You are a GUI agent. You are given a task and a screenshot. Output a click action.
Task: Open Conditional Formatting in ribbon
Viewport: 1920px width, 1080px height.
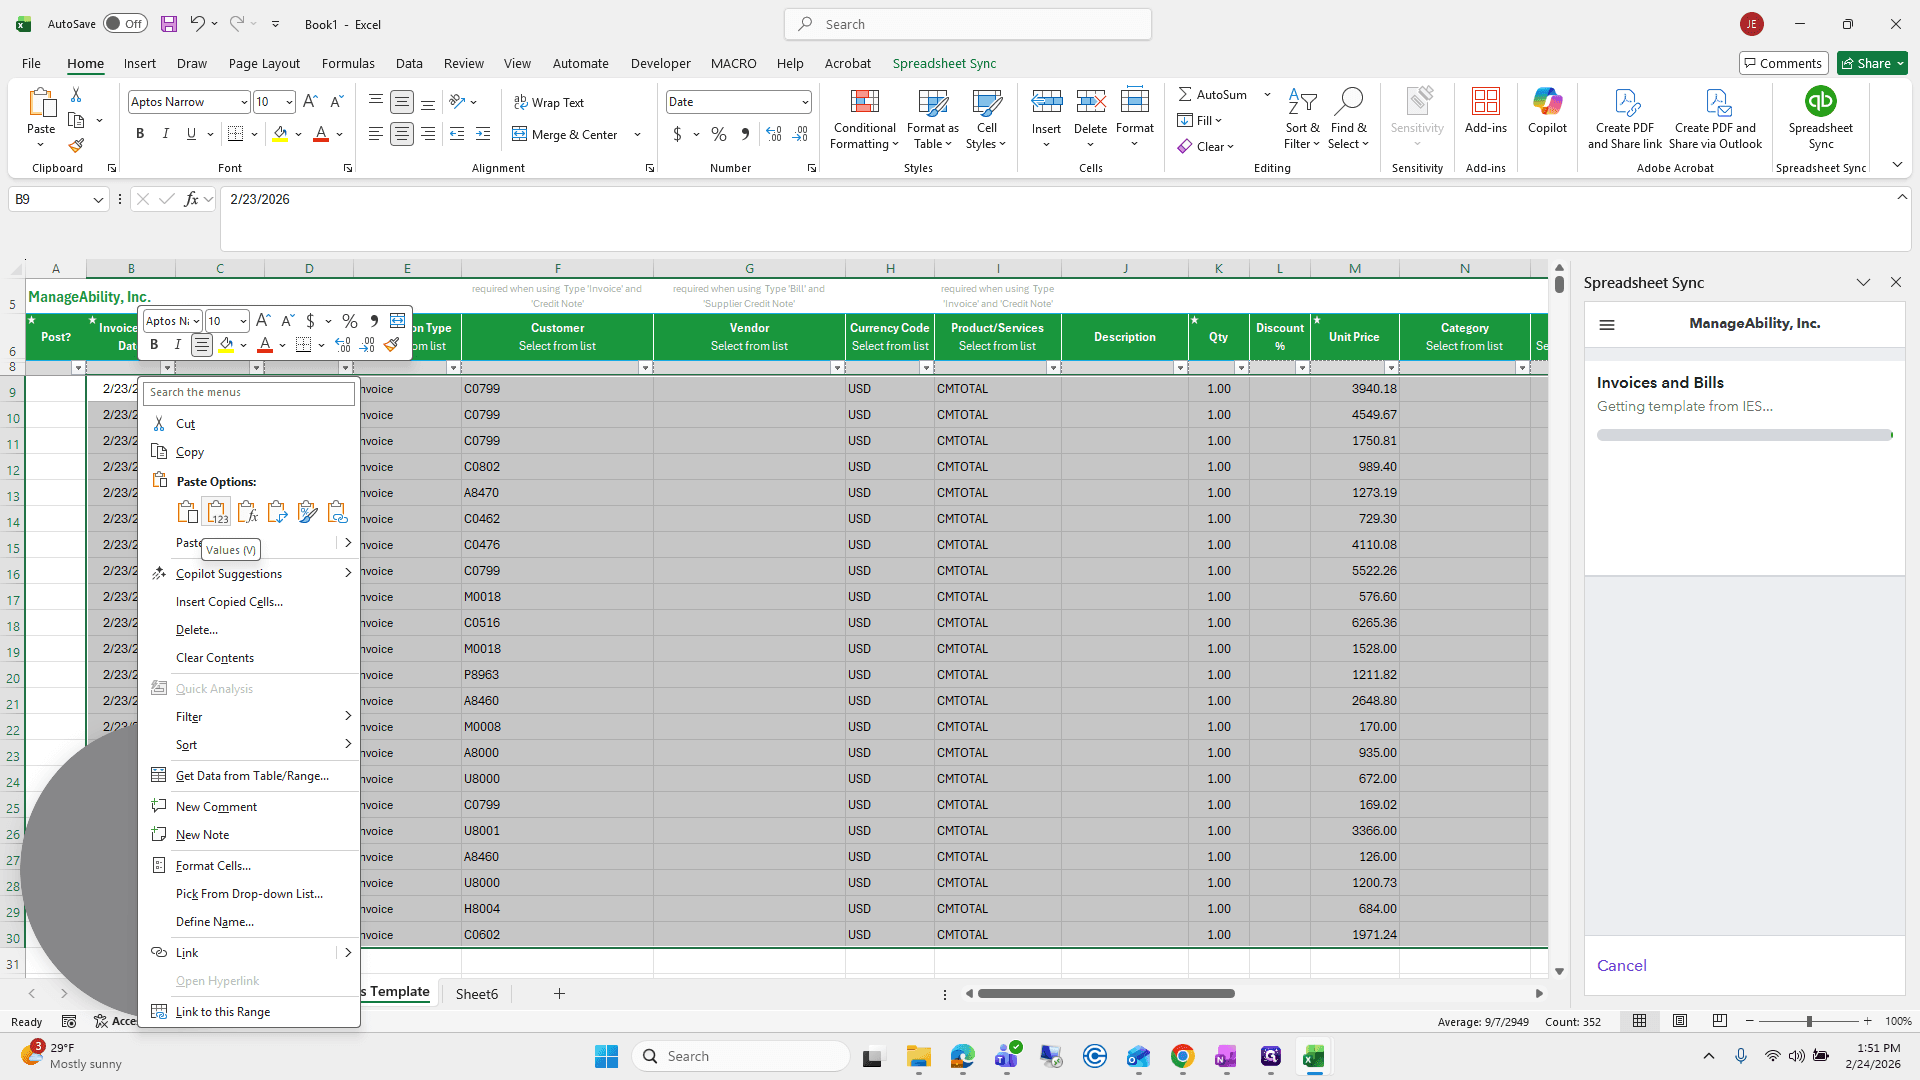tap(864, 120)
